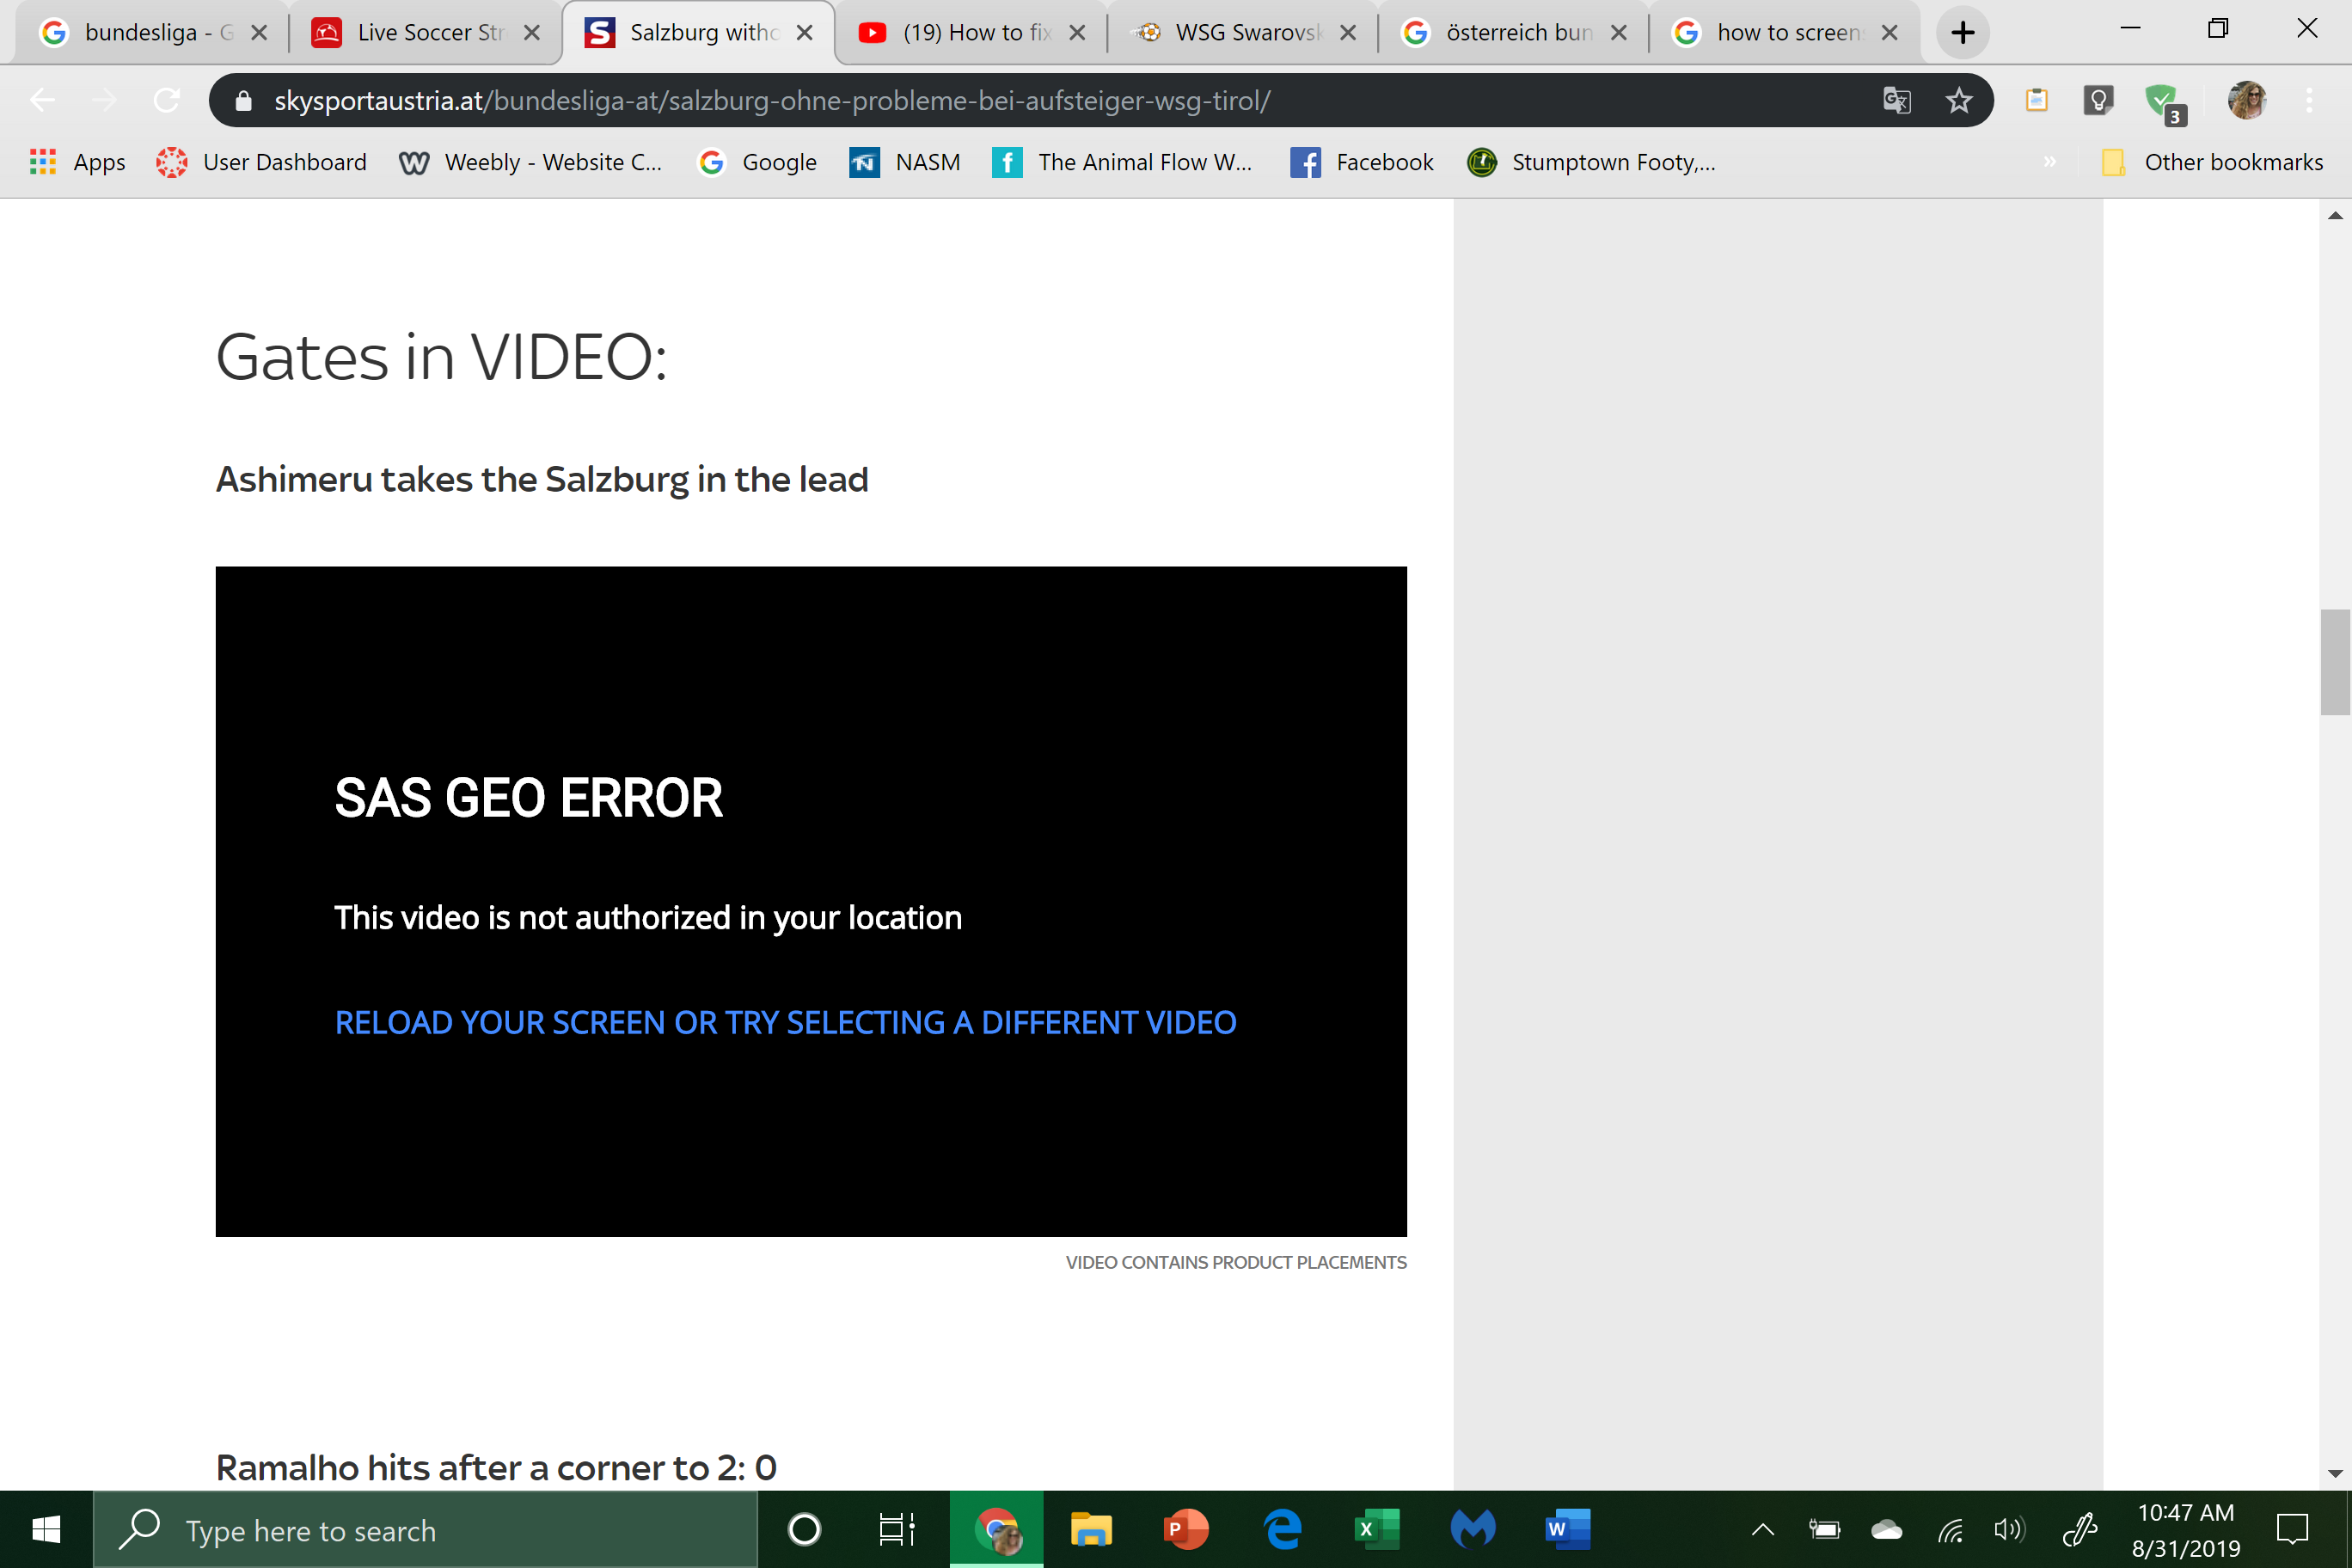
Task: Close the österreich bundesliga tab
Action: point(1619,33)
